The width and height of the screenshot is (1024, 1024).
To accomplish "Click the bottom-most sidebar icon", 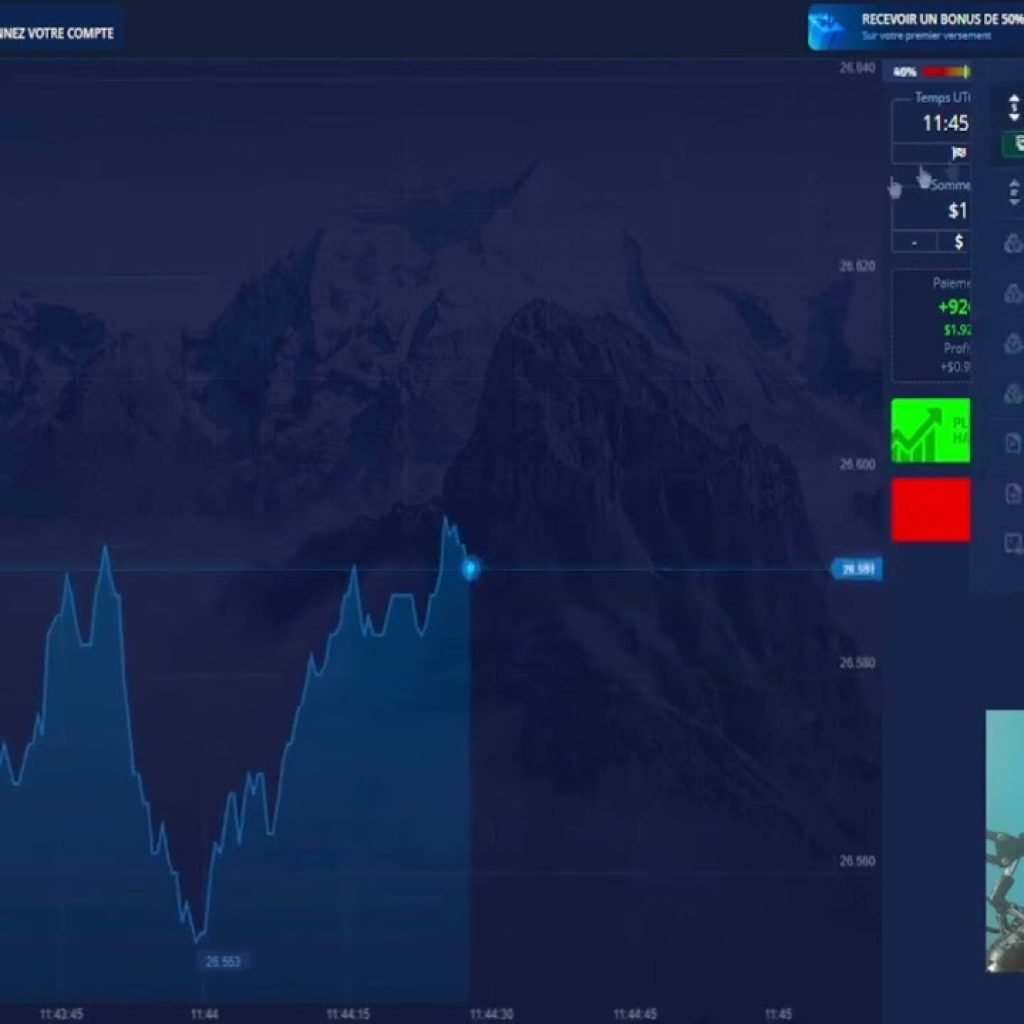I will point(1013,543).
